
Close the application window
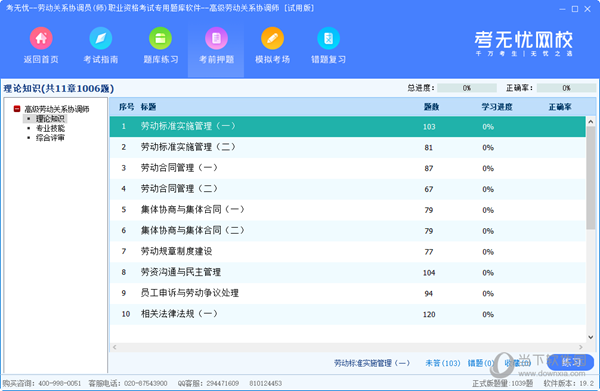(587, 9)
